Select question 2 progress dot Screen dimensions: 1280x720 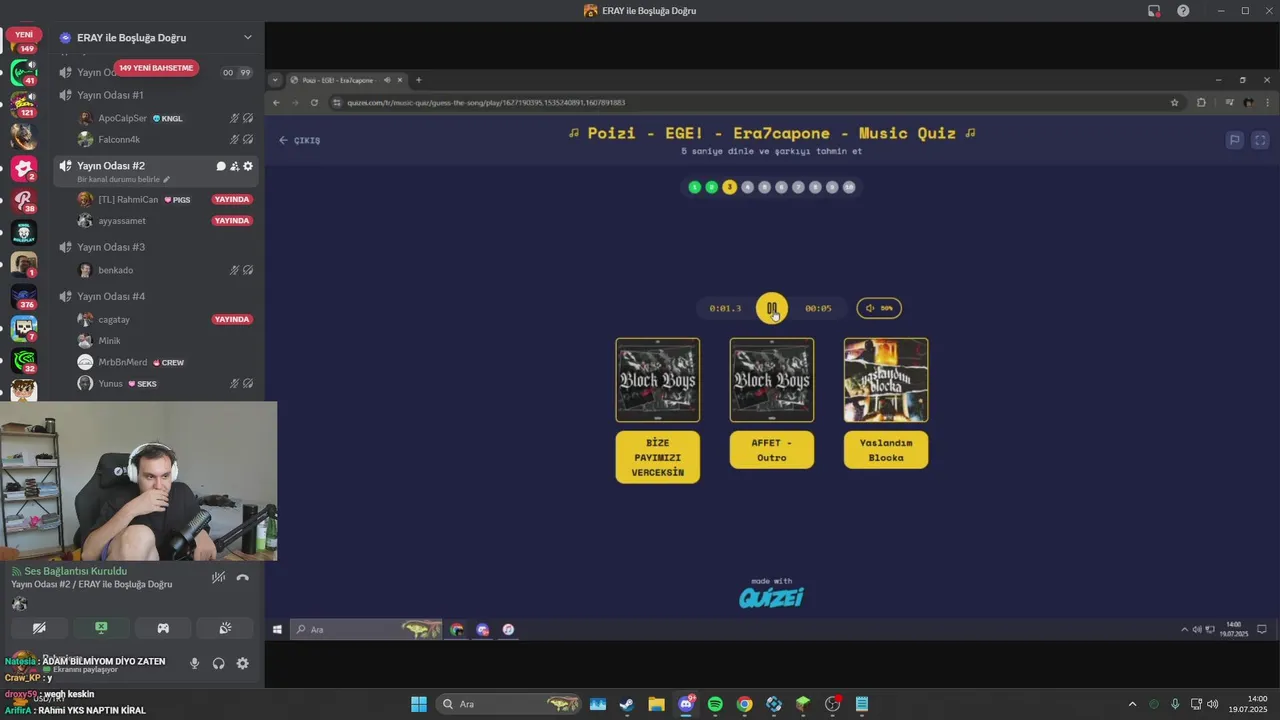tap(712, 187)
